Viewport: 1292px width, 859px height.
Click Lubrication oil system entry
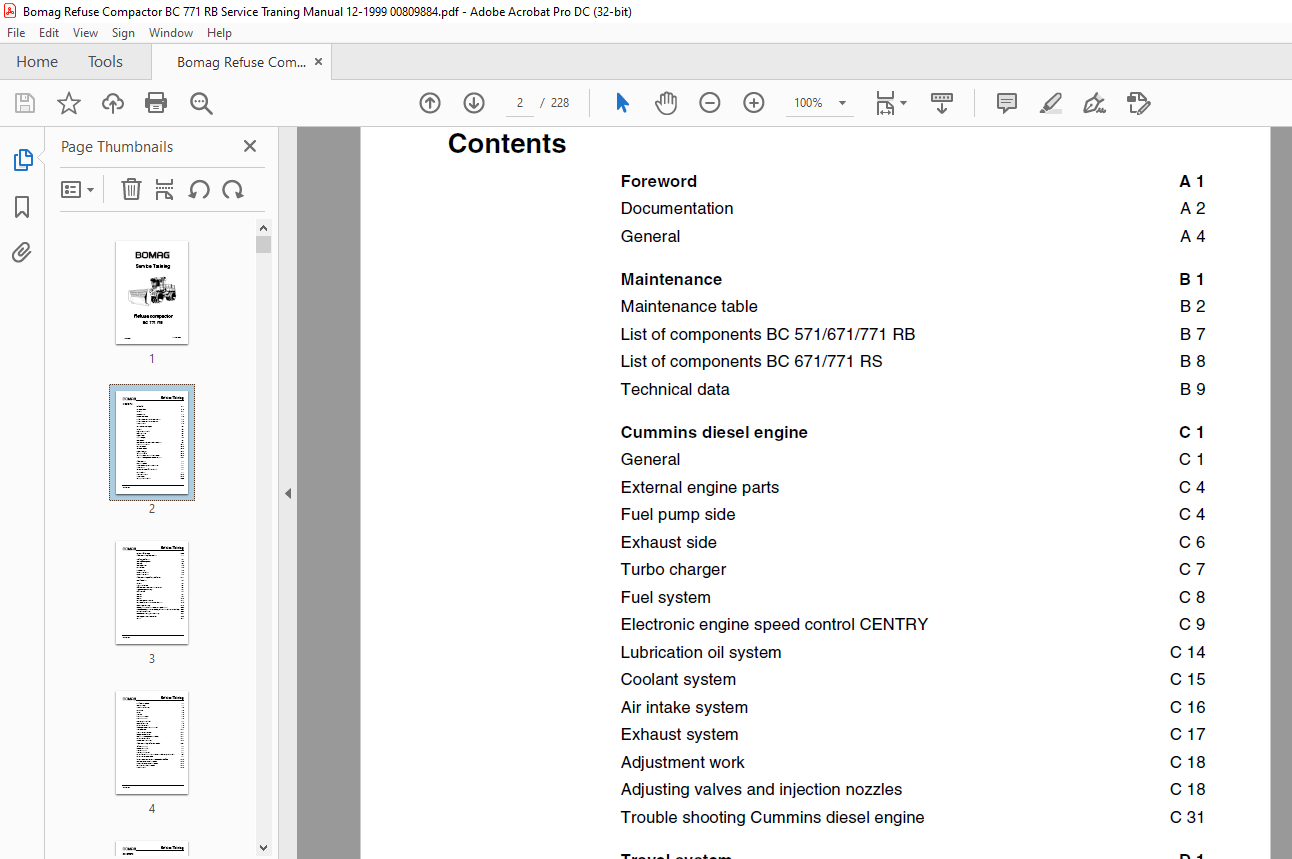click(701, 652)
